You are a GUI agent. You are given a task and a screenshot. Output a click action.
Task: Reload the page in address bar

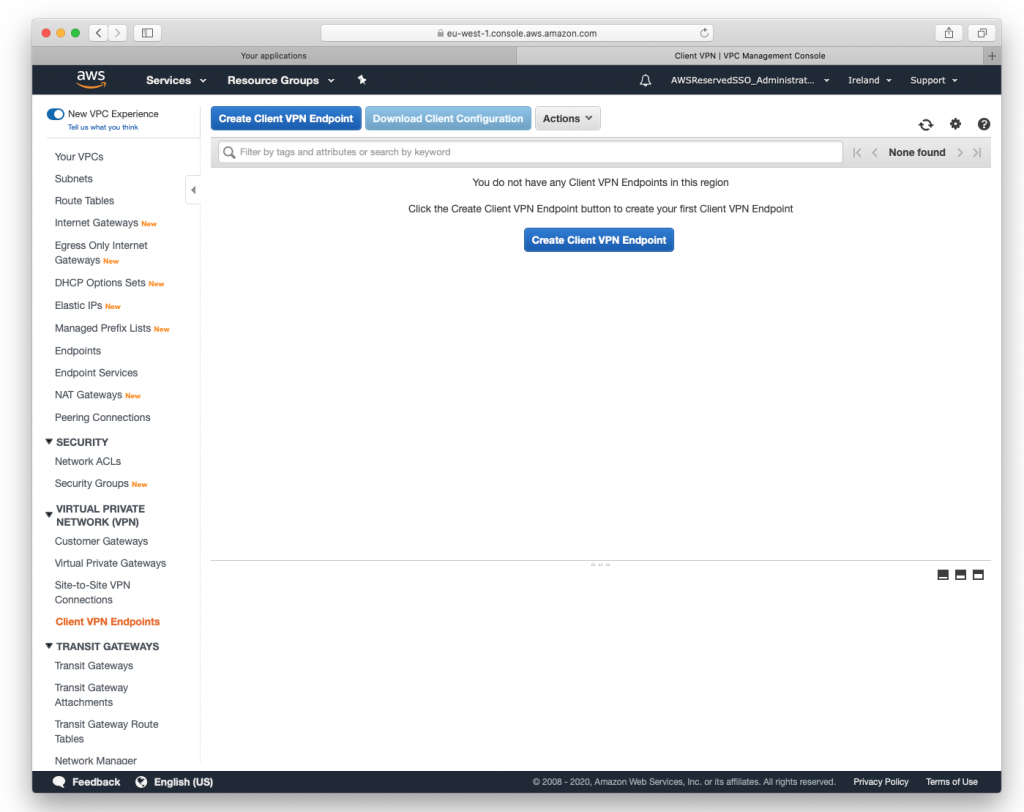click(704, 33)
